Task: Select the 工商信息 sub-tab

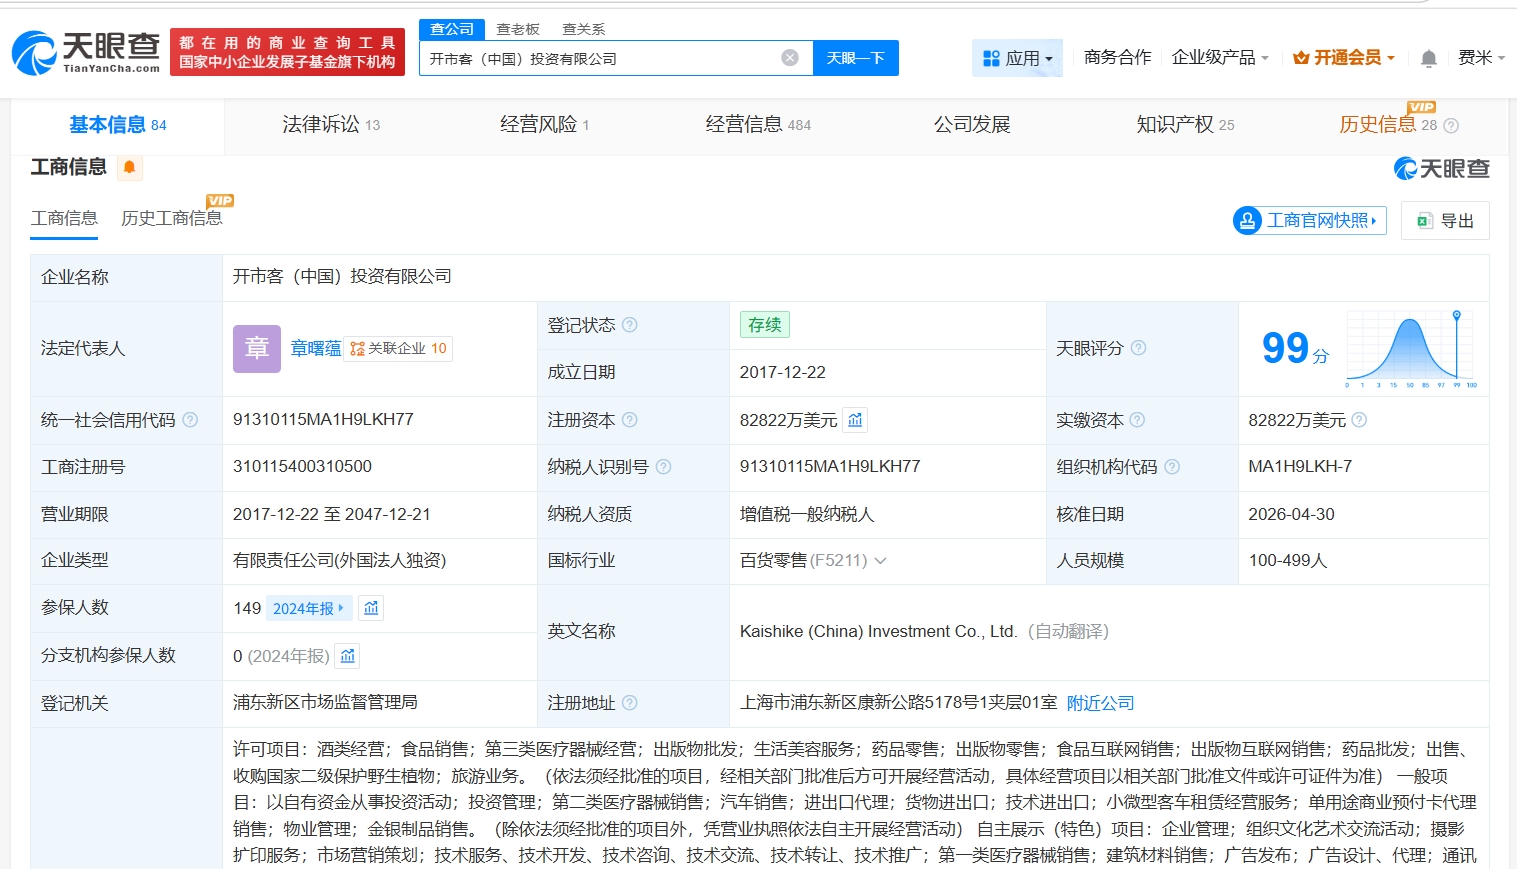Action: coord(64,219)
